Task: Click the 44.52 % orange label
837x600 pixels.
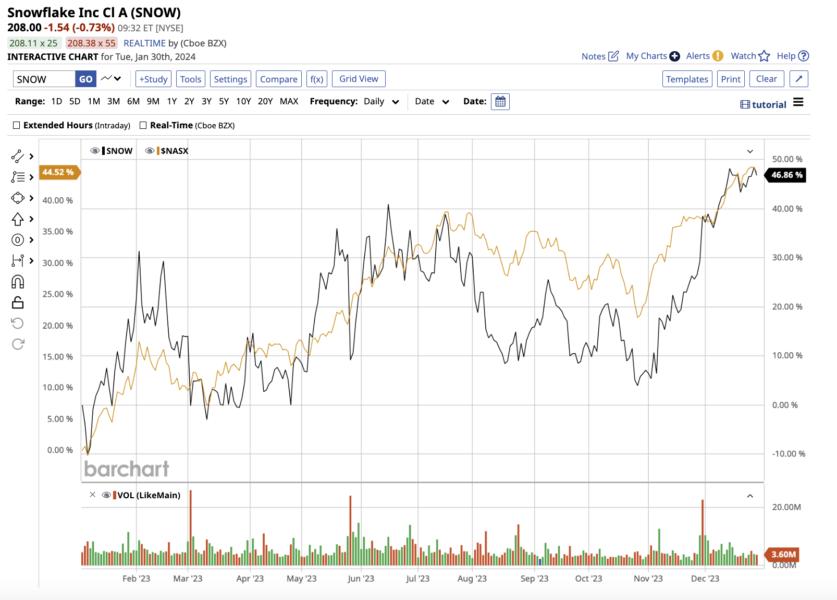Action: [x=59, y=172]
